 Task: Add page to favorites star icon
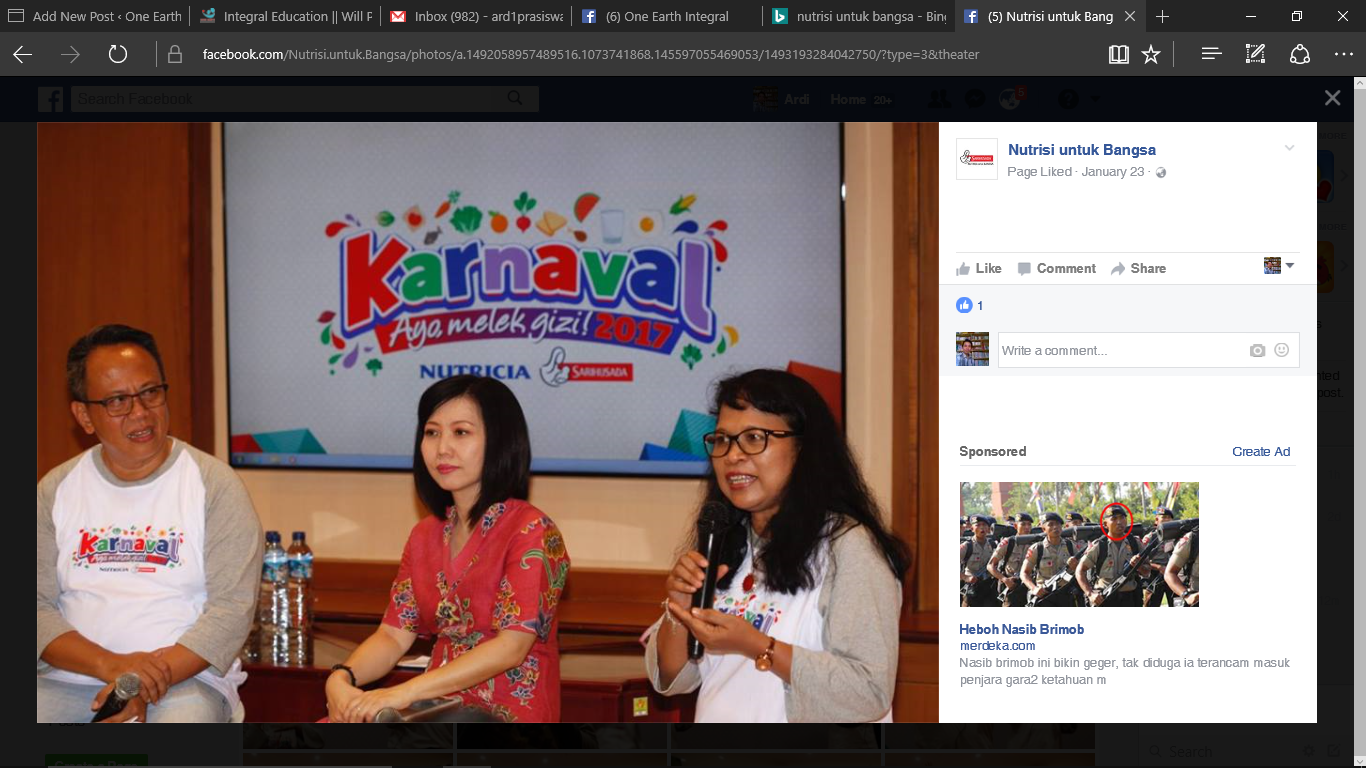pyautogui.click(x=1151, y=55)
